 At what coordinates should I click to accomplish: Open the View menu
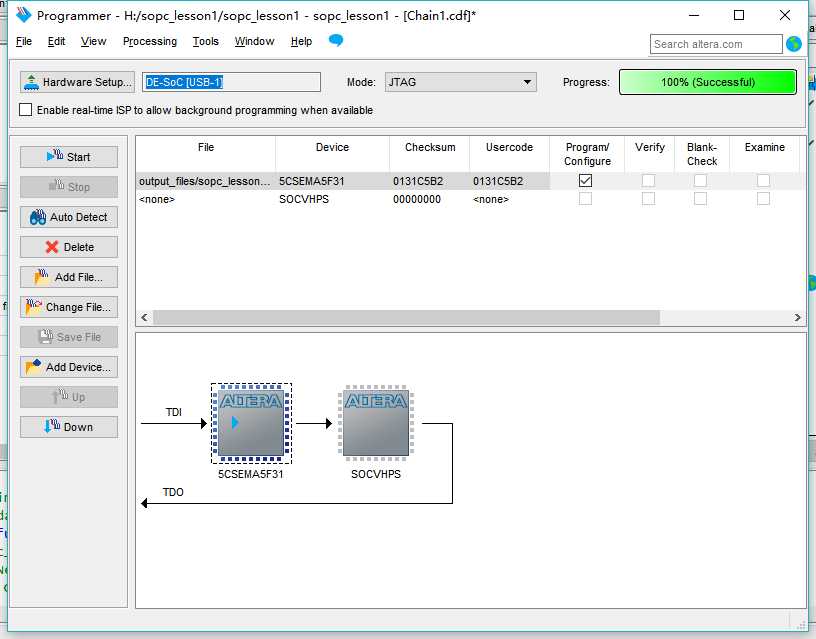pyautogui.click(x=93, y=41)
